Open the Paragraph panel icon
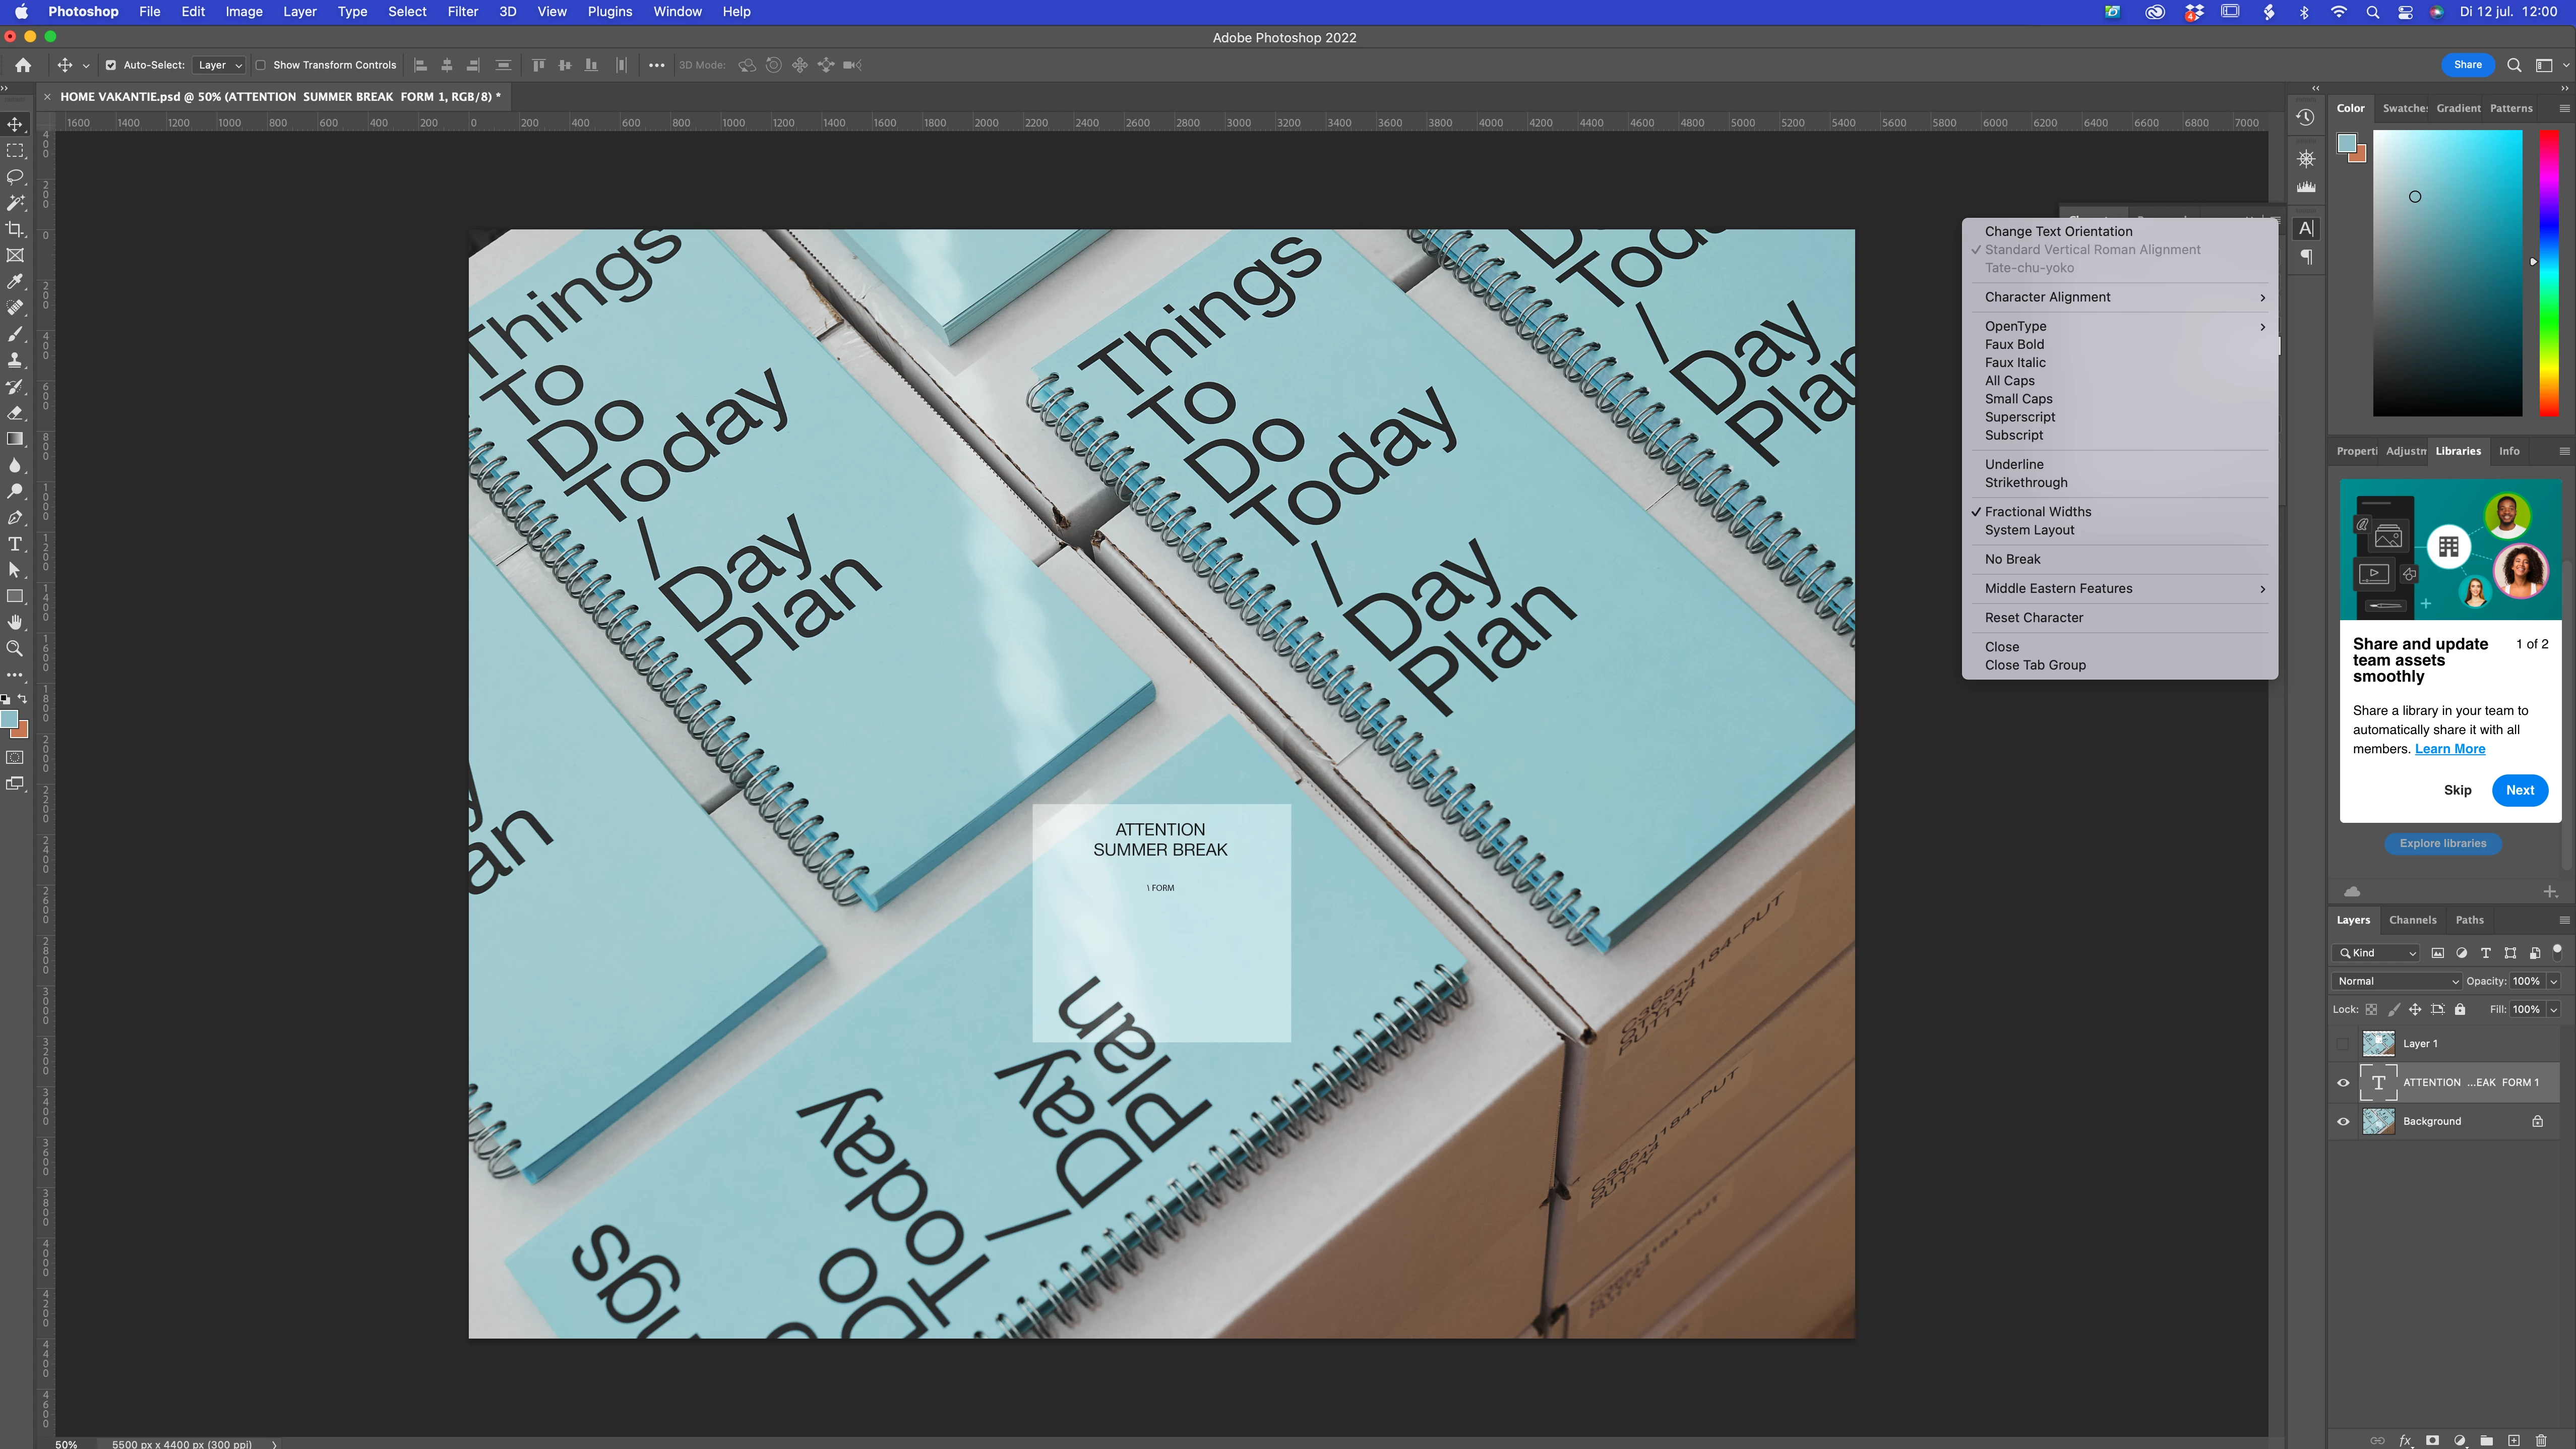Viewport: 2576px width, 1449px height. tap(2306, 258)
